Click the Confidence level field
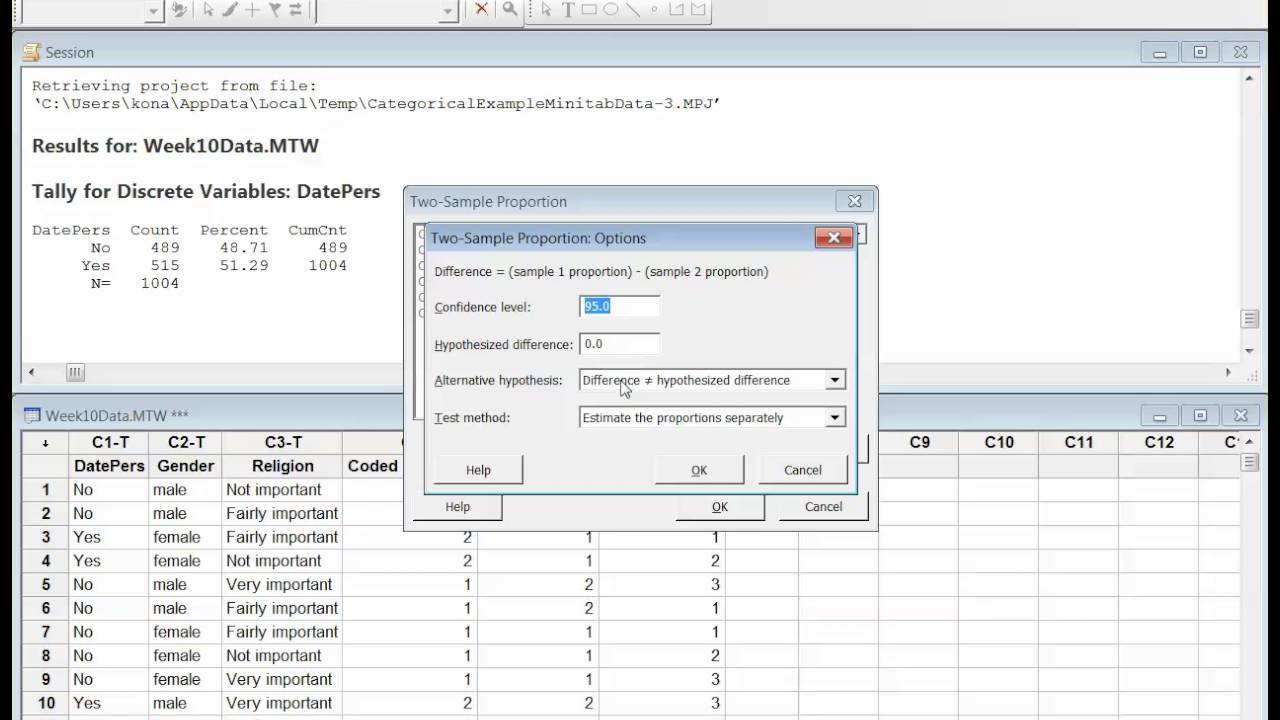This screenshot has width=1280, height=720. pyautogui.click(x=619, y=307)
